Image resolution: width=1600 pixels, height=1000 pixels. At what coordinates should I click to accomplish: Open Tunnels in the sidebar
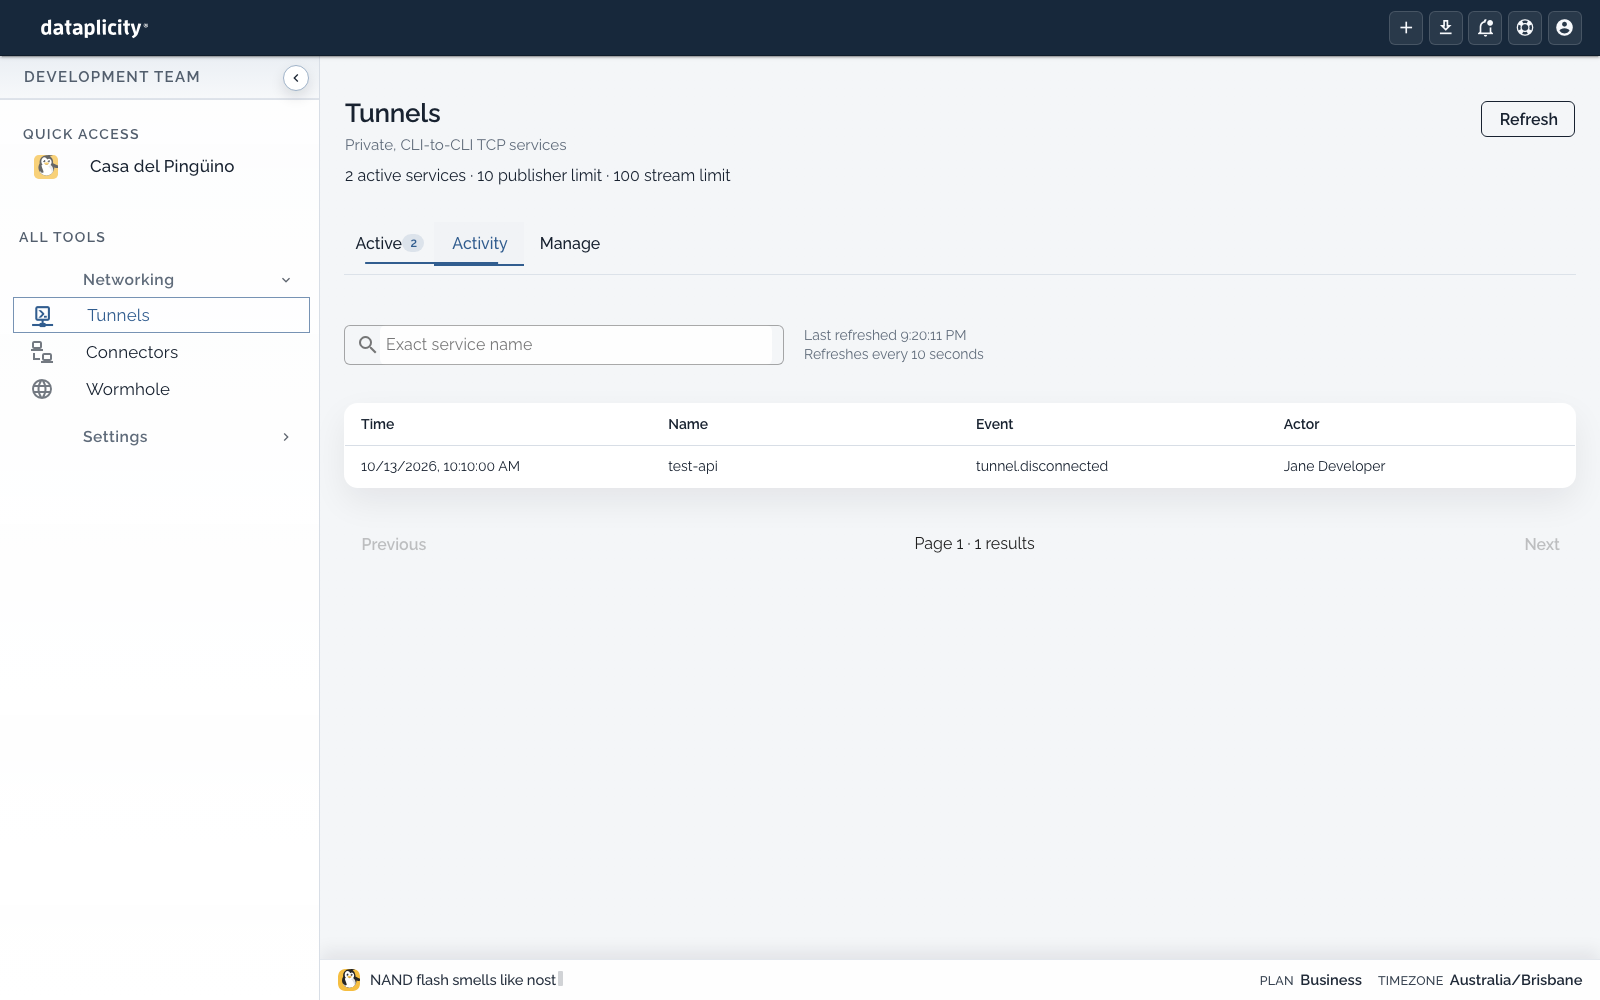[161, 315]
